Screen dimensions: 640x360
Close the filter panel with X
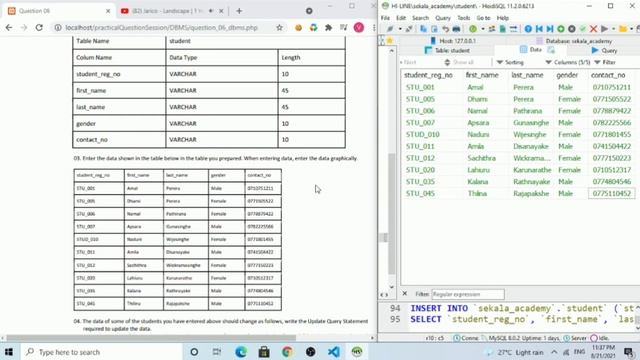point(404,293)
